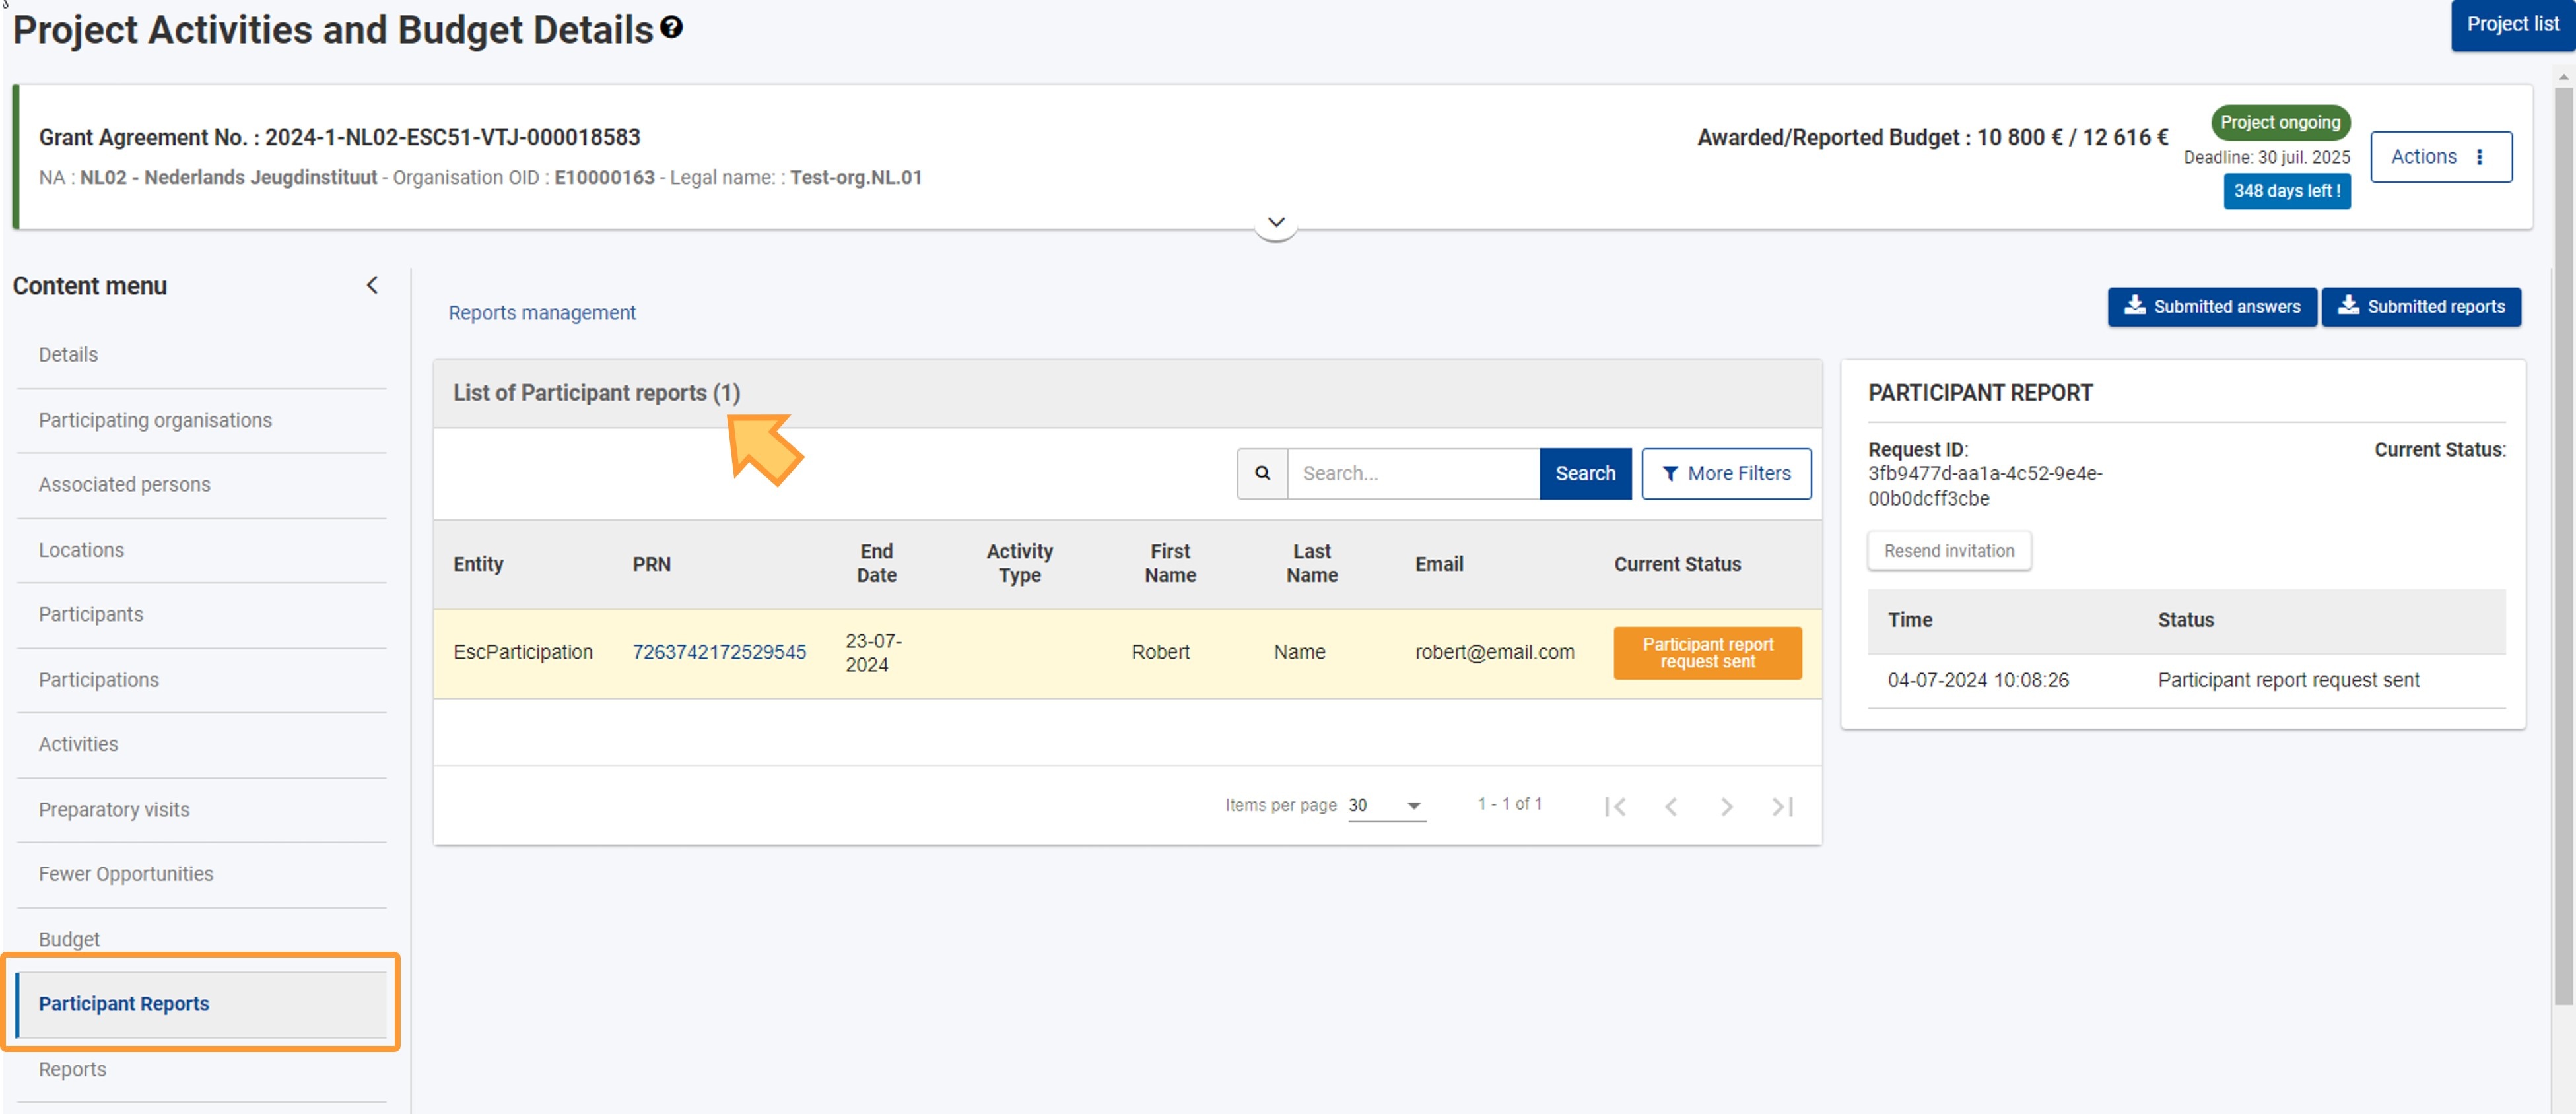2576x1114 pixels.
Task: Open Details in content menu
Action: [201, 355]
